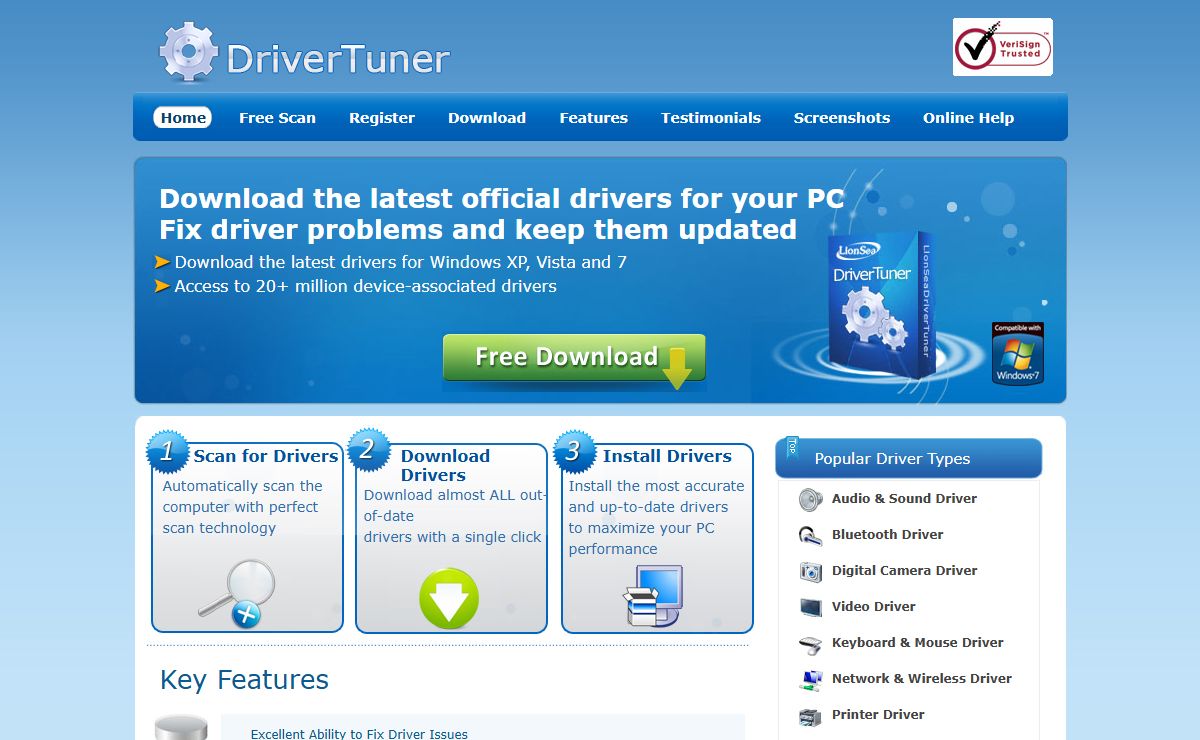Click 'Install the most accurate' description text
Viewport: 1200px width, 740px height.
[657, 517]
